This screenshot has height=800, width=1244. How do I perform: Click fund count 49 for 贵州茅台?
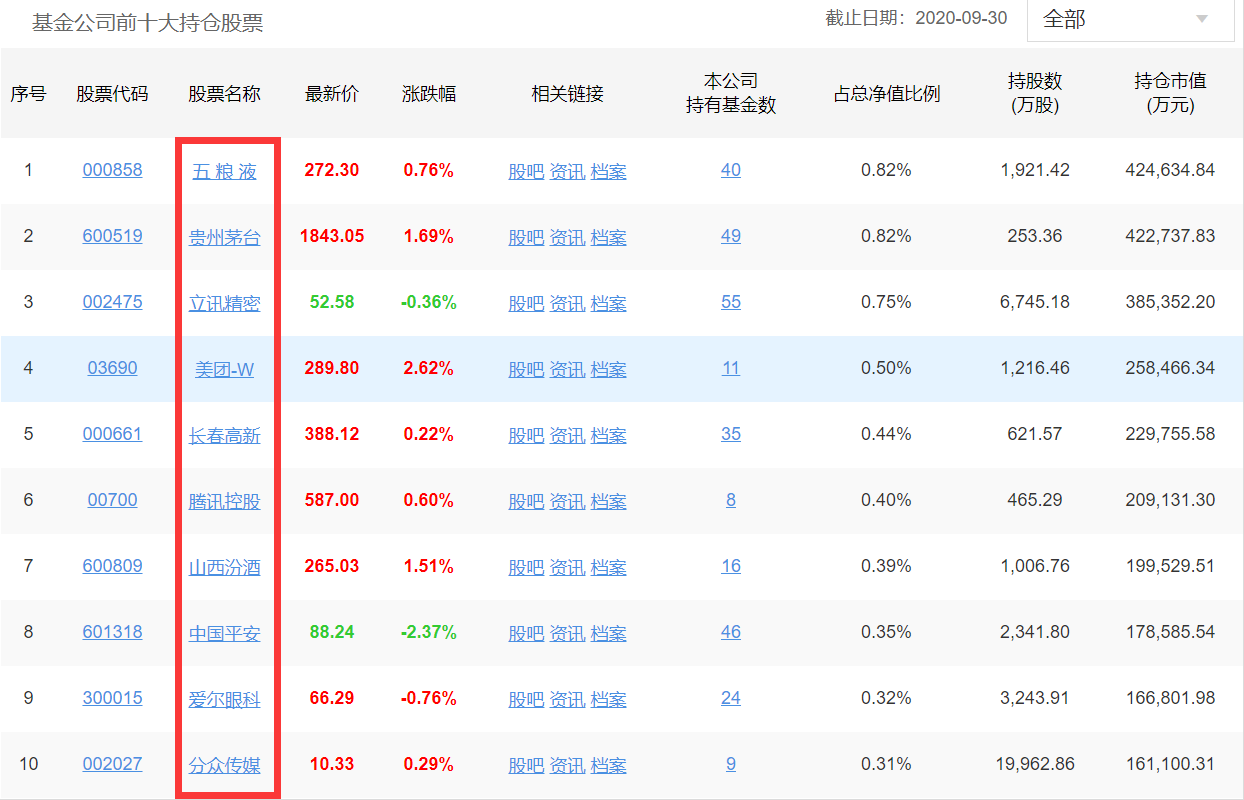[x=731, y=236]
